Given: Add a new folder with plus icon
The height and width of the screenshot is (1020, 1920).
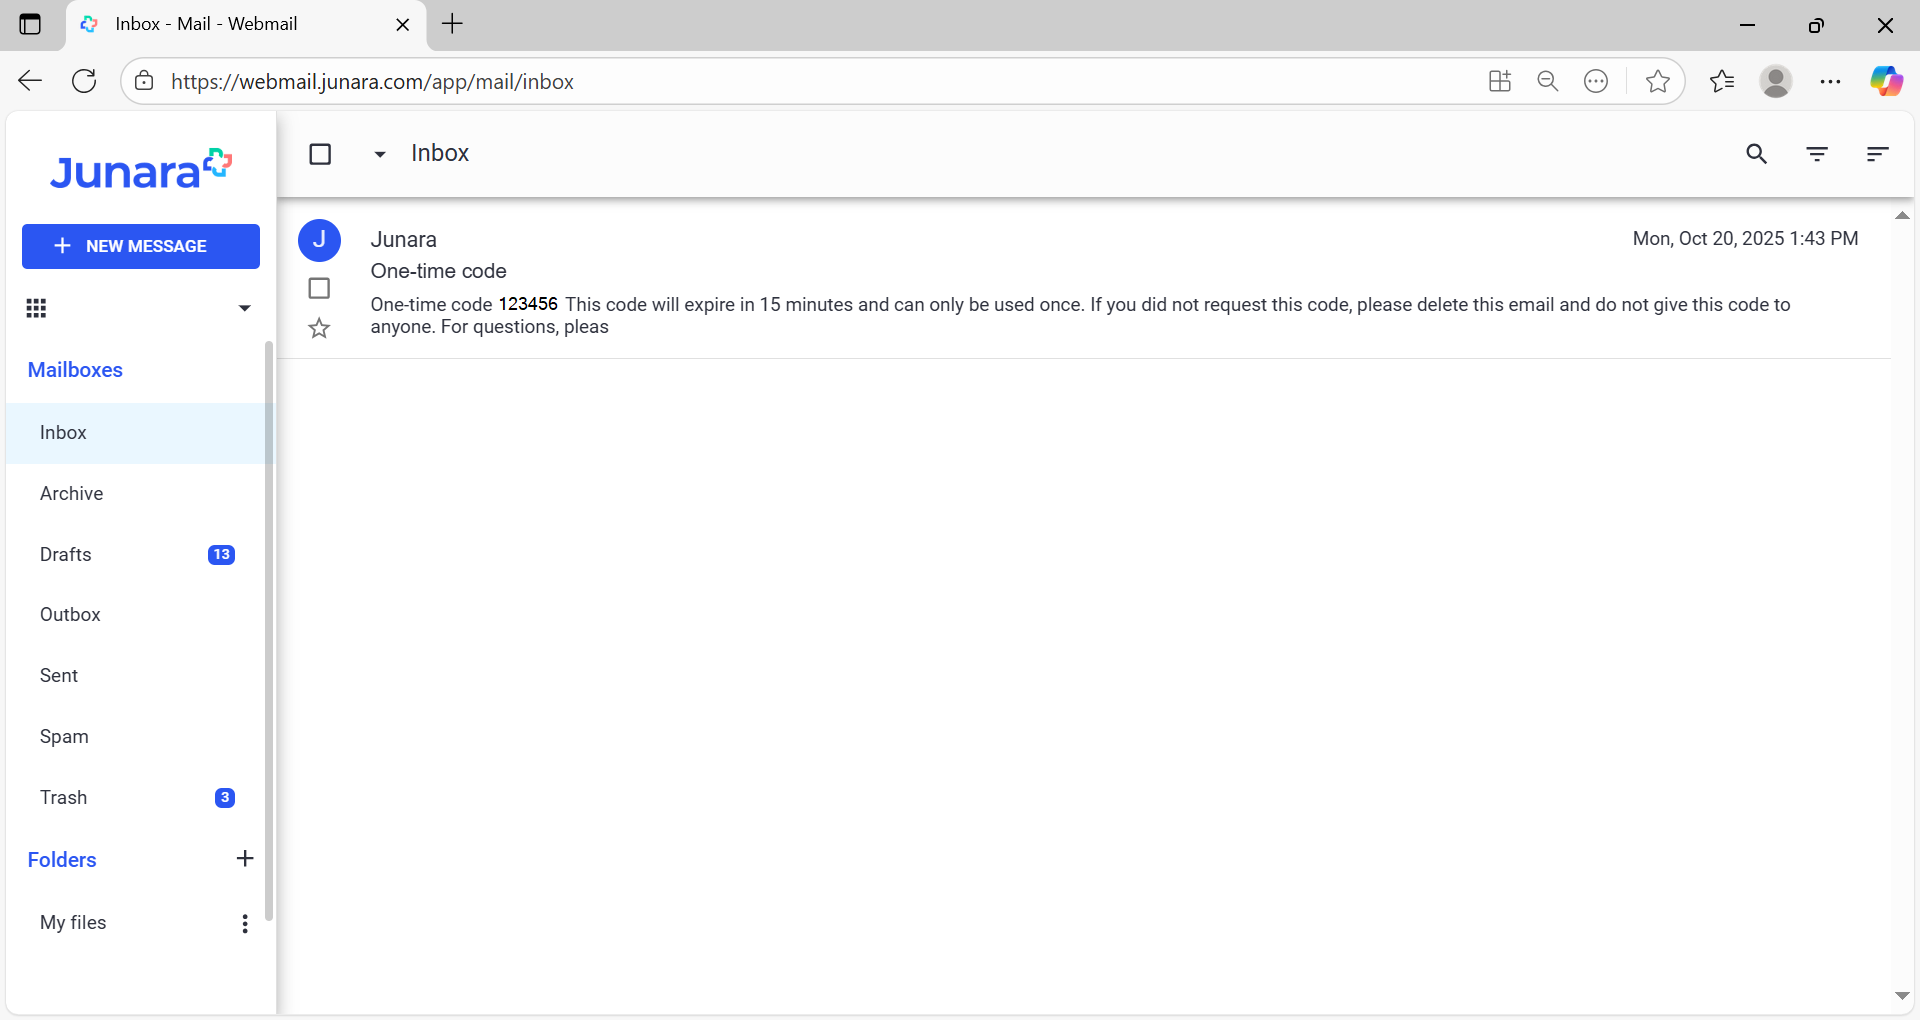Looking at the screenshot, I should [x=245, y=858].
